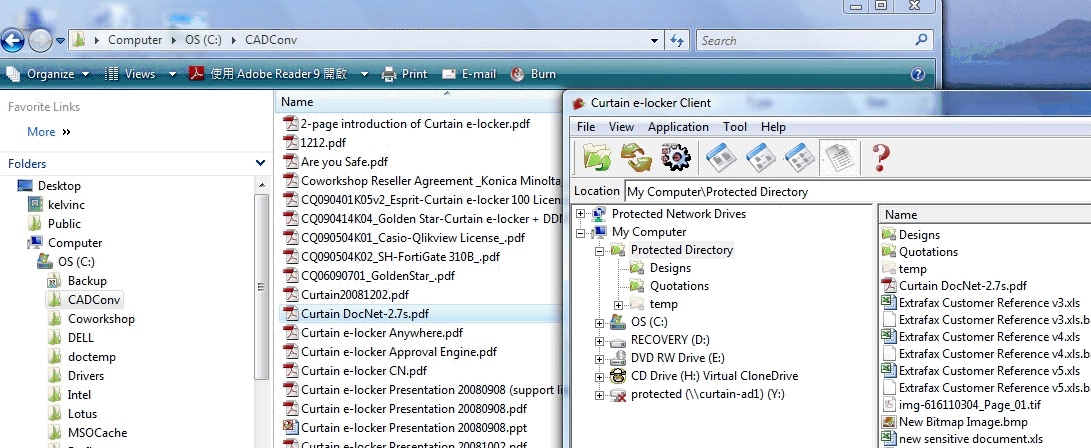1091x448 pixels.
Task: Expand the DVD RW Drive (E:) node
Action: 600,359
